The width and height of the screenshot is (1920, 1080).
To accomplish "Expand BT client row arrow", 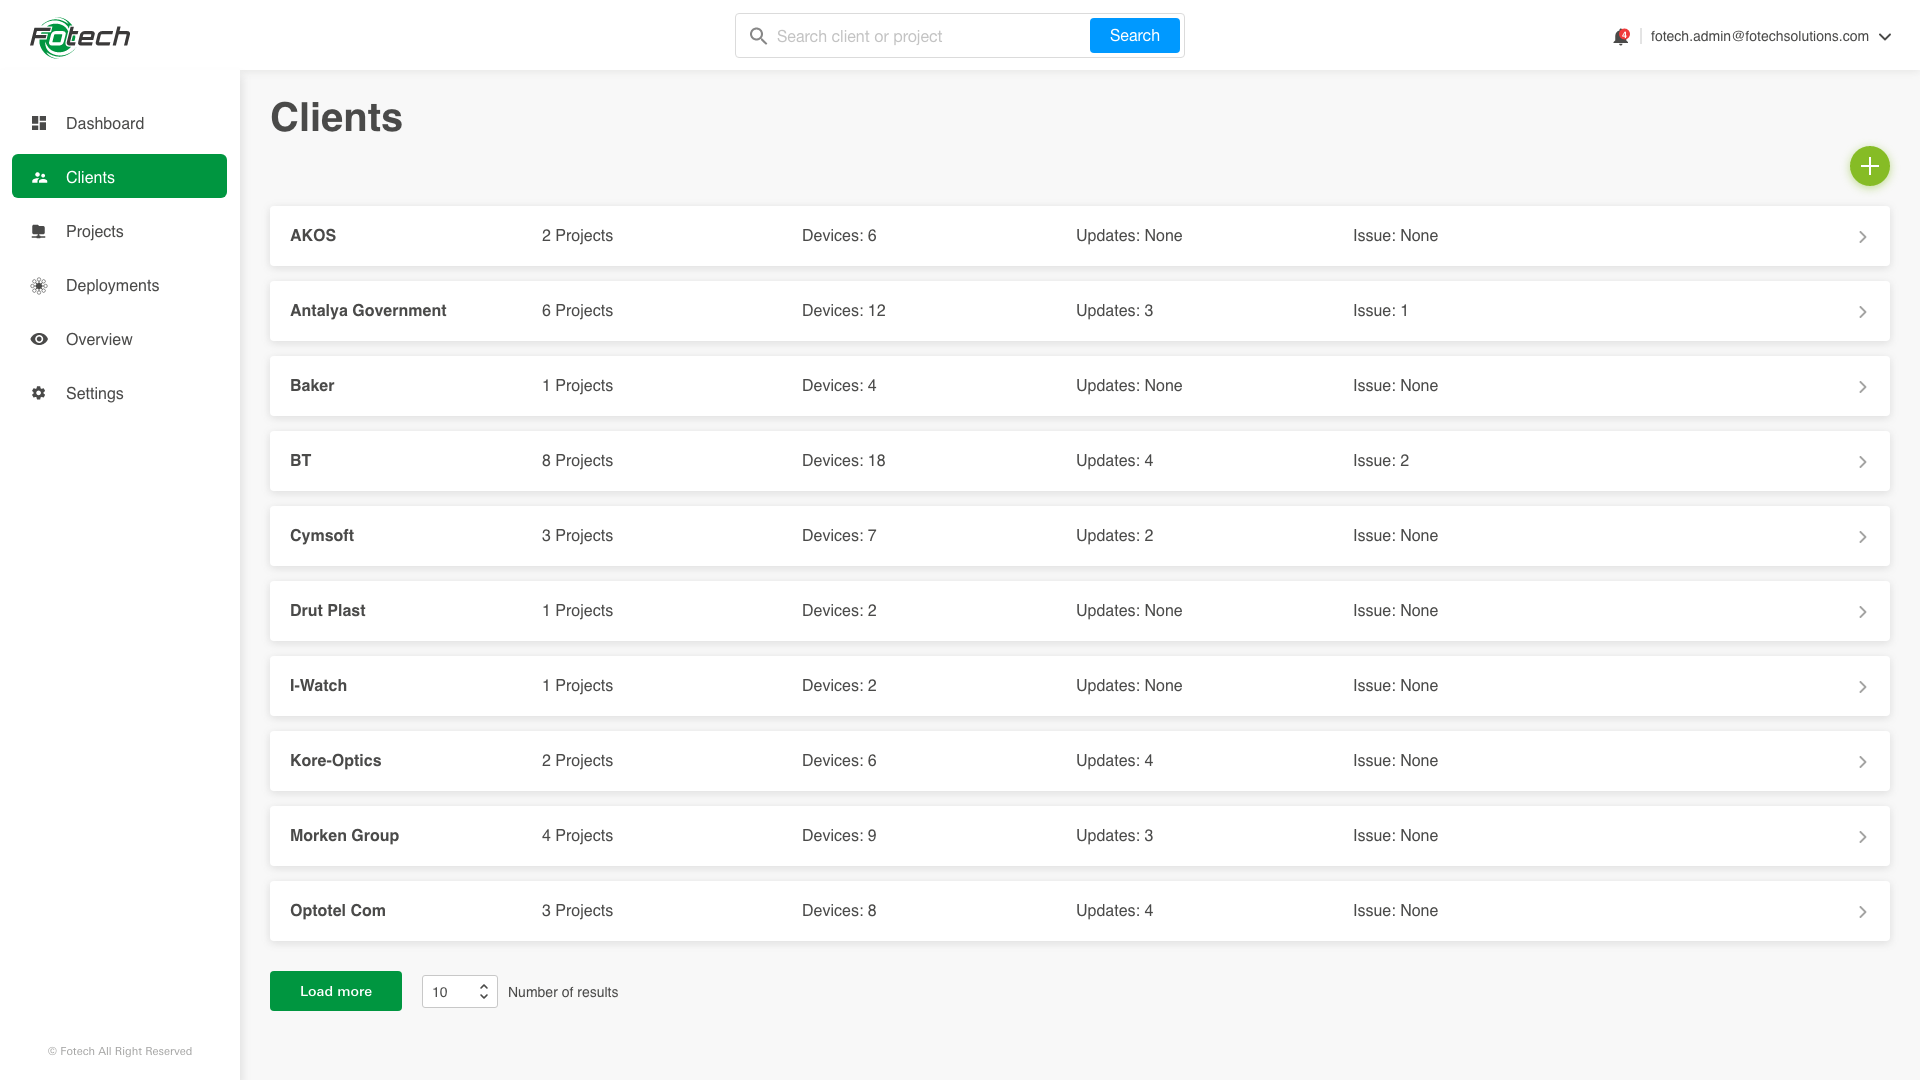I will coord(1862,462).
